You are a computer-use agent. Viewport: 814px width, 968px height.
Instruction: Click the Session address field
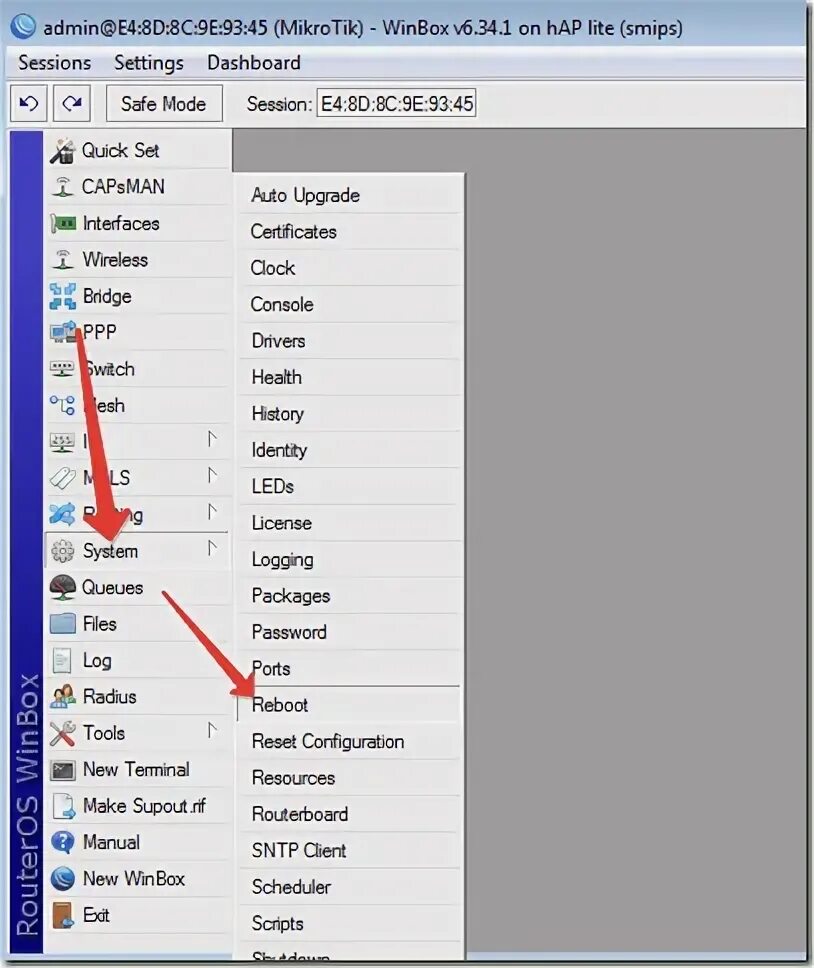[x=397, y=103]
